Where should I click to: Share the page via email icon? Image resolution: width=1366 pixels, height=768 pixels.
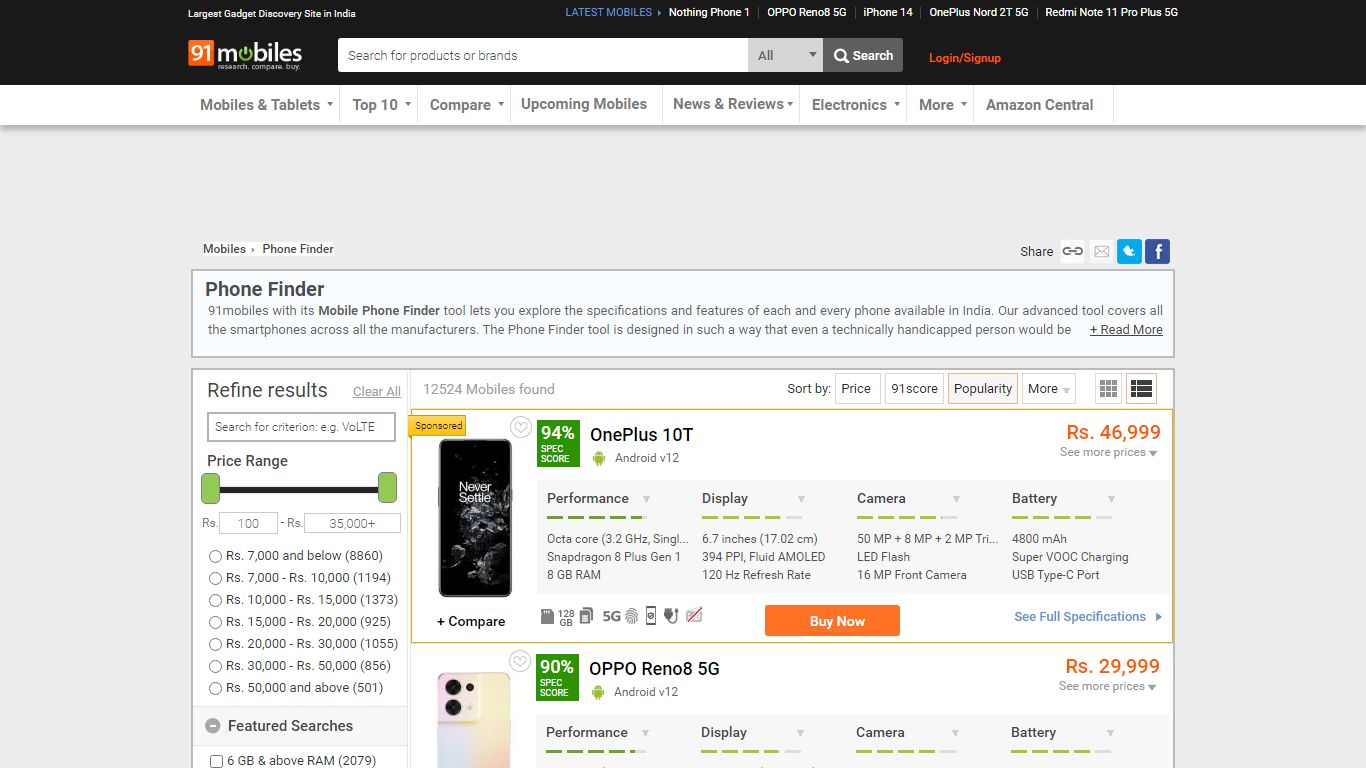click(x=1101, y=251)
